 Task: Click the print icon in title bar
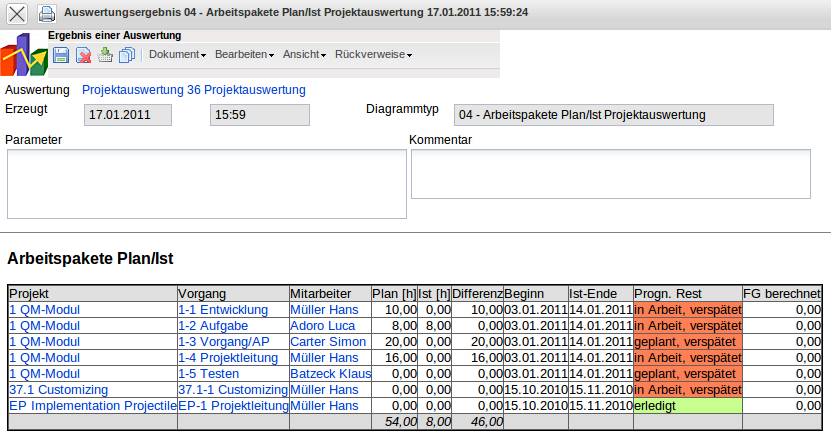pyautogui.click(x=47, y=14)
